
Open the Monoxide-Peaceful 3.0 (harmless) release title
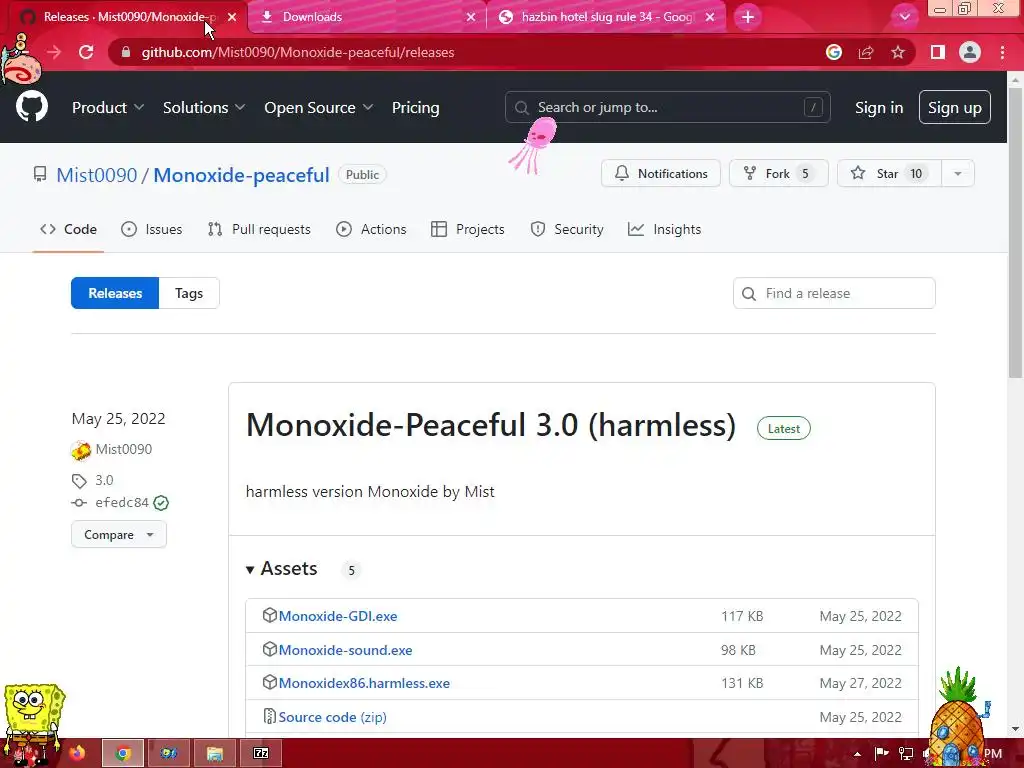tap(491, 425)
